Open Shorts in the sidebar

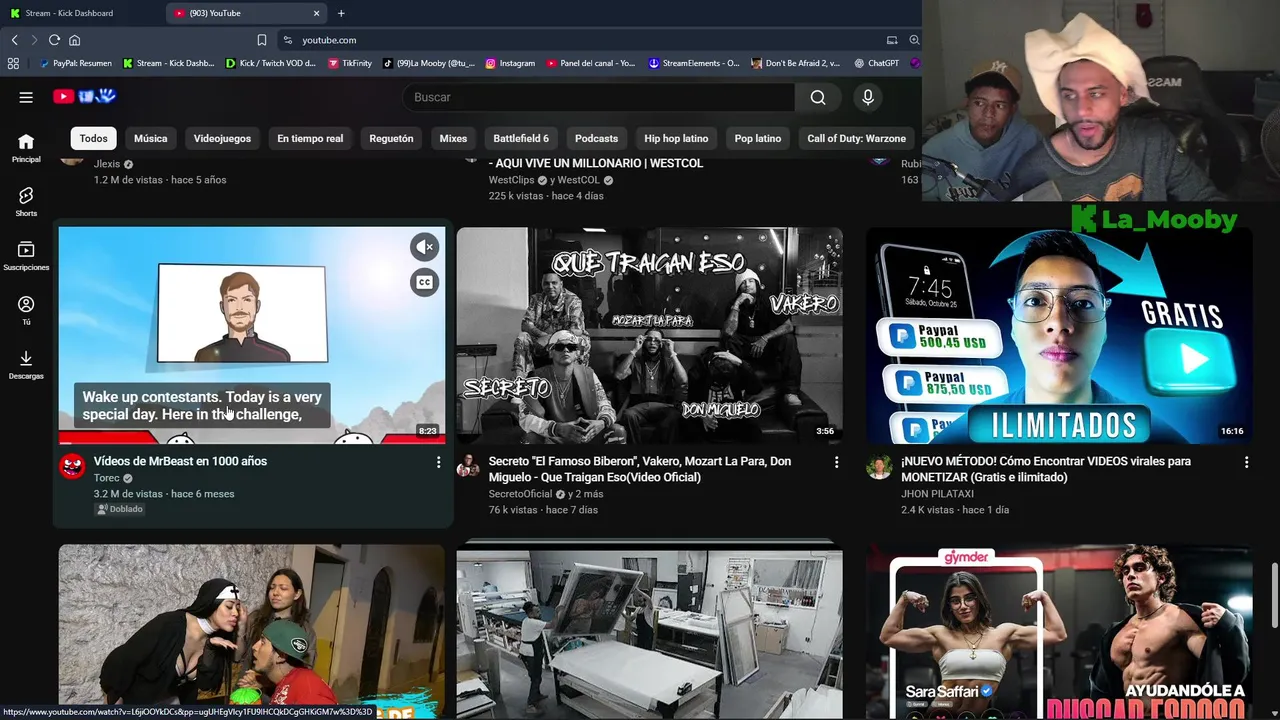pyautogui.click(x=26, y=202)
